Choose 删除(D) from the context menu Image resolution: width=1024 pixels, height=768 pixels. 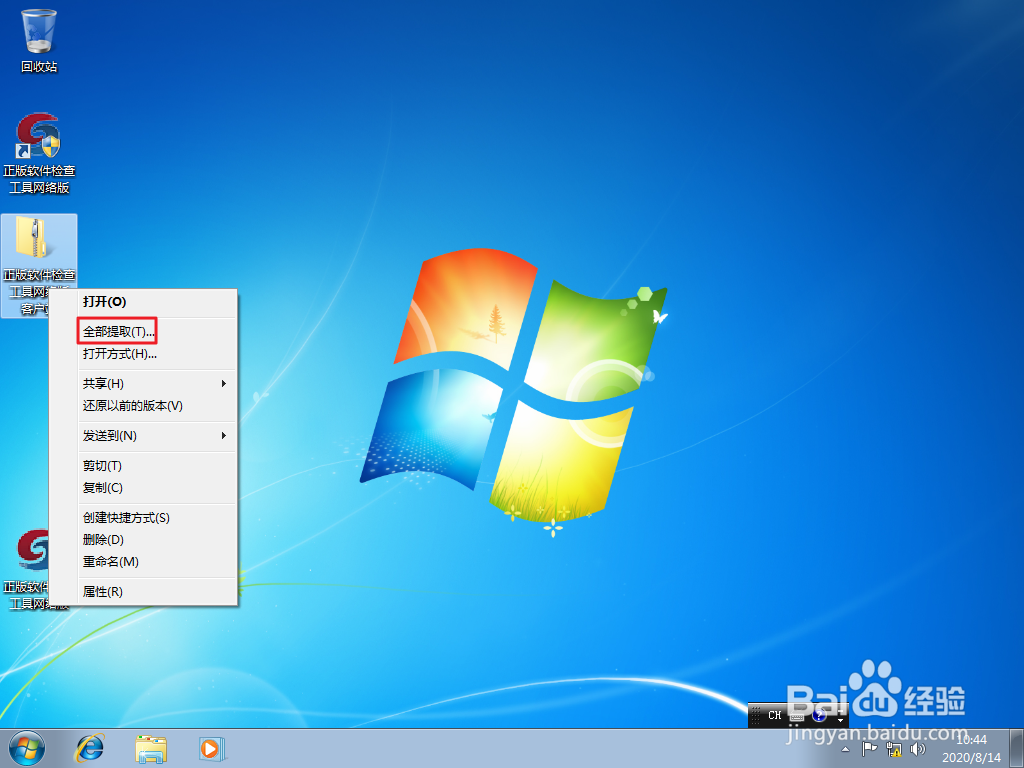tap(156, 539)
